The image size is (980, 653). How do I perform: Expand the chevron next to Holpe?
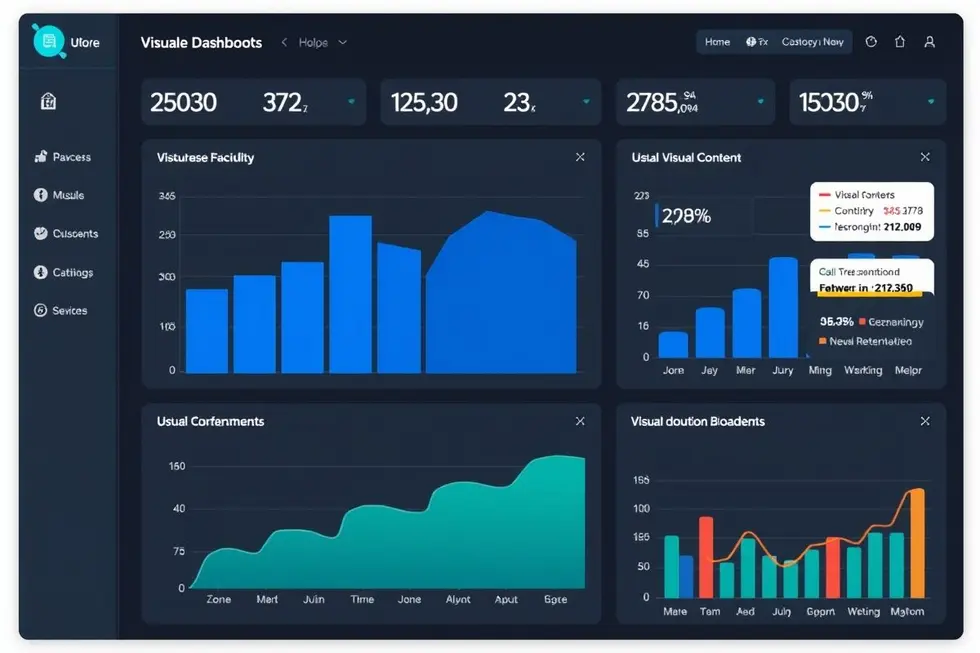tap(343, 43)
